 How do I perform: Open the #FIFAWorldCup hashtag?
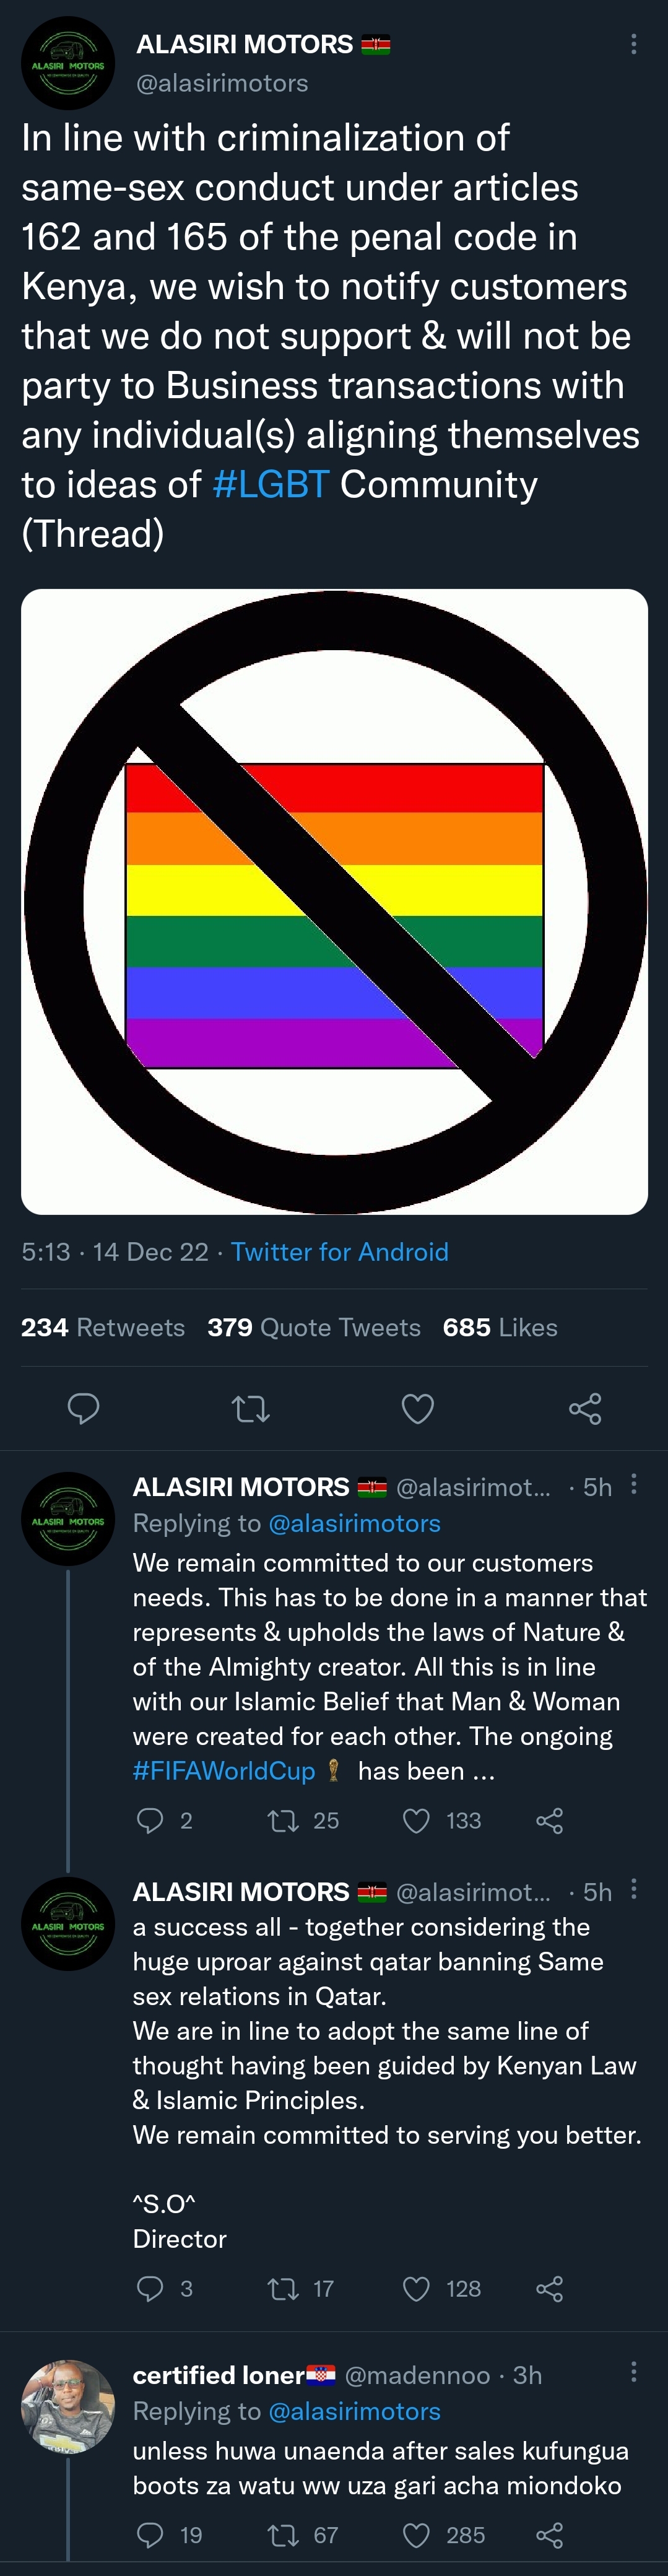224,1771
